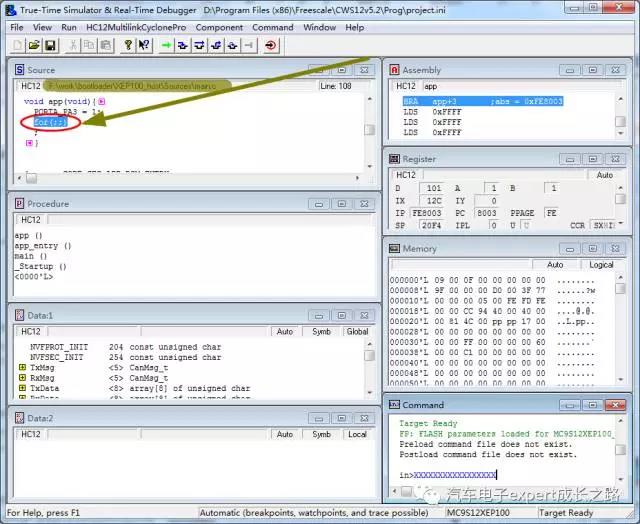Viewport: 640px width, 524px height.
Task: Click the question mark Help icon
Action: (x=128, y=45)
